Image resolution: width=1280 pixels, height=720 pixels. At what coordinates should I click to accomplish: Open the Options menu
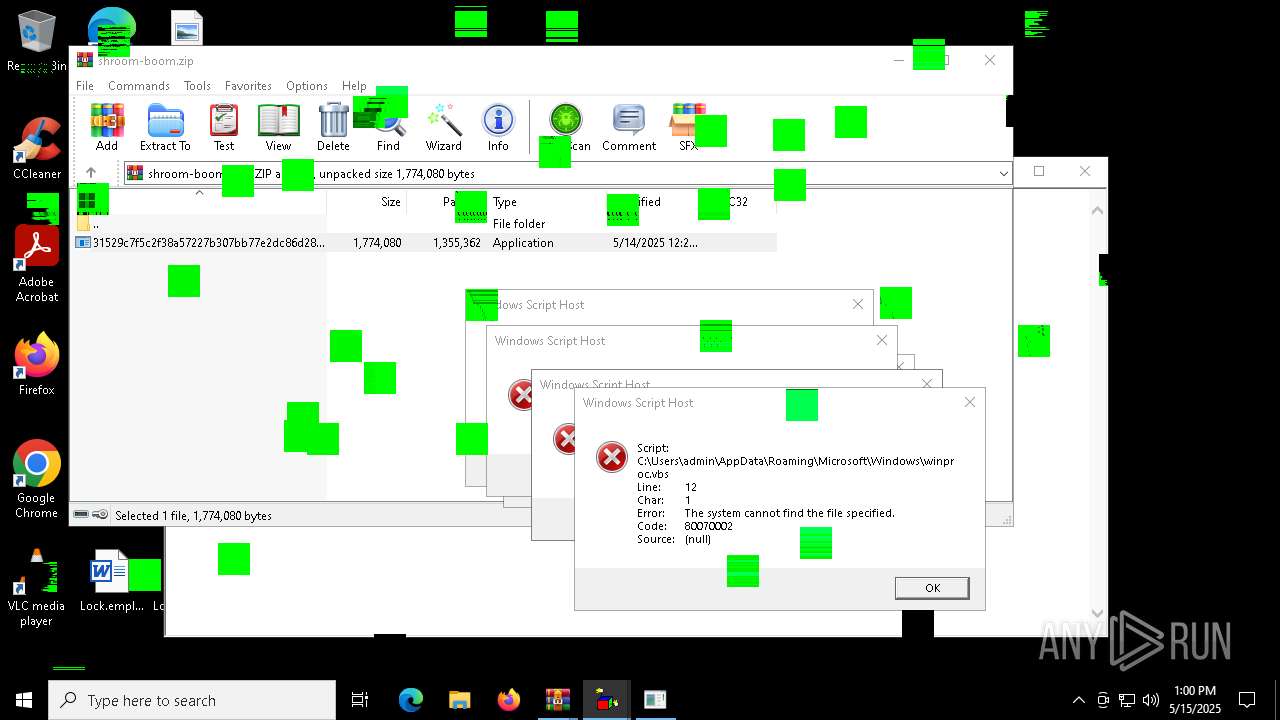tap(307, 86)
